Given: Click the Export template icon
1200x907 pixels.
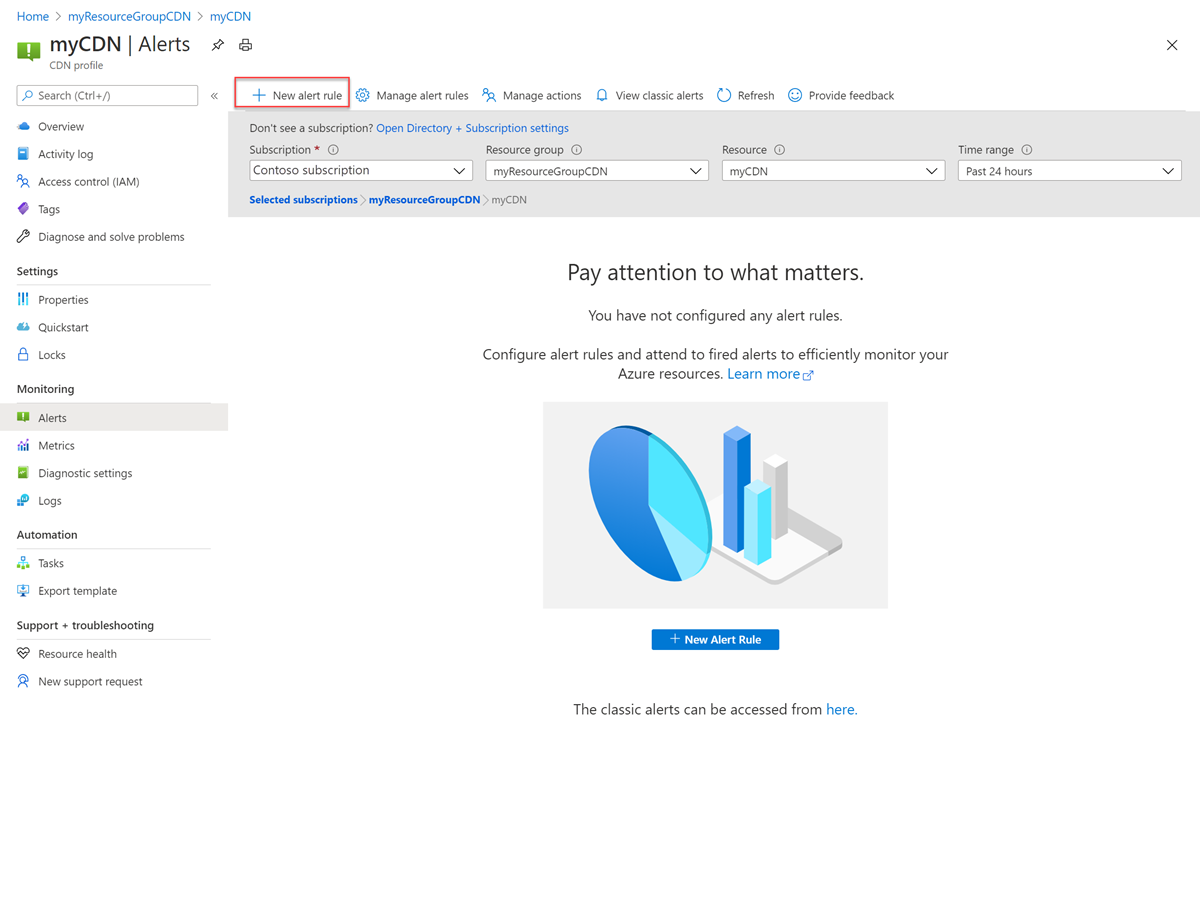Looking at the screenshot, I should [24, 591].
